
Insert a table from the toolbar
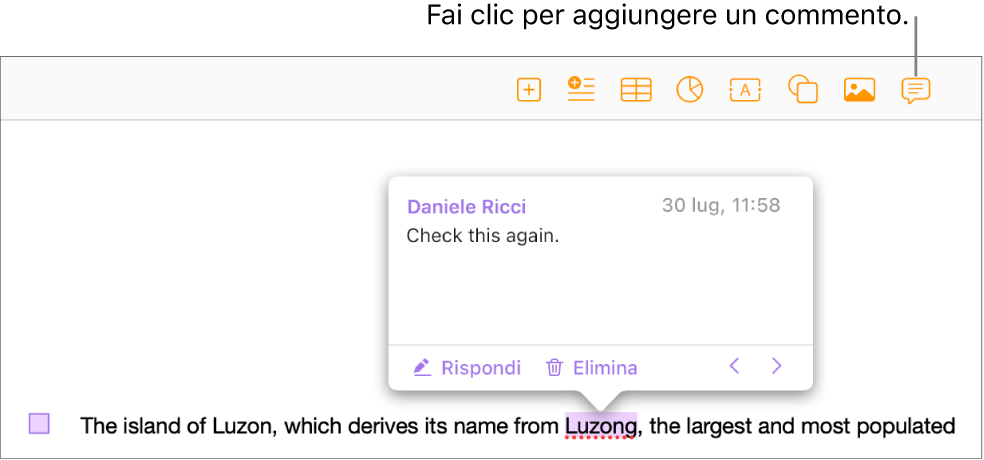coord(636,90)
